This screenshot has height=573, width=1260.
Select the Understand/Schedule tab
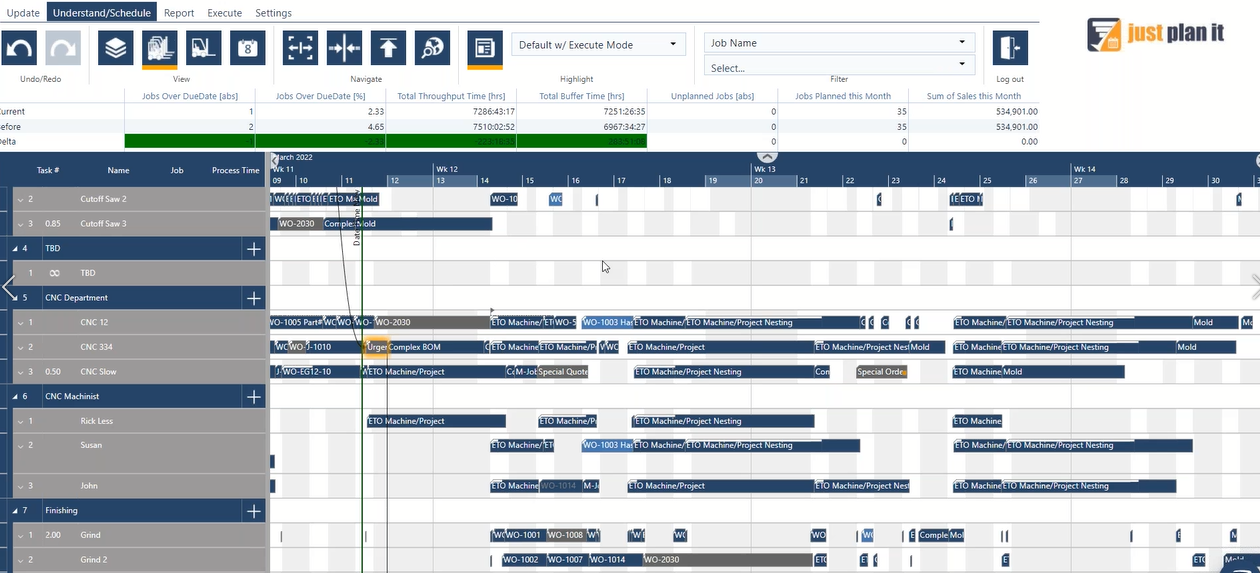click(x=104, y=13)
